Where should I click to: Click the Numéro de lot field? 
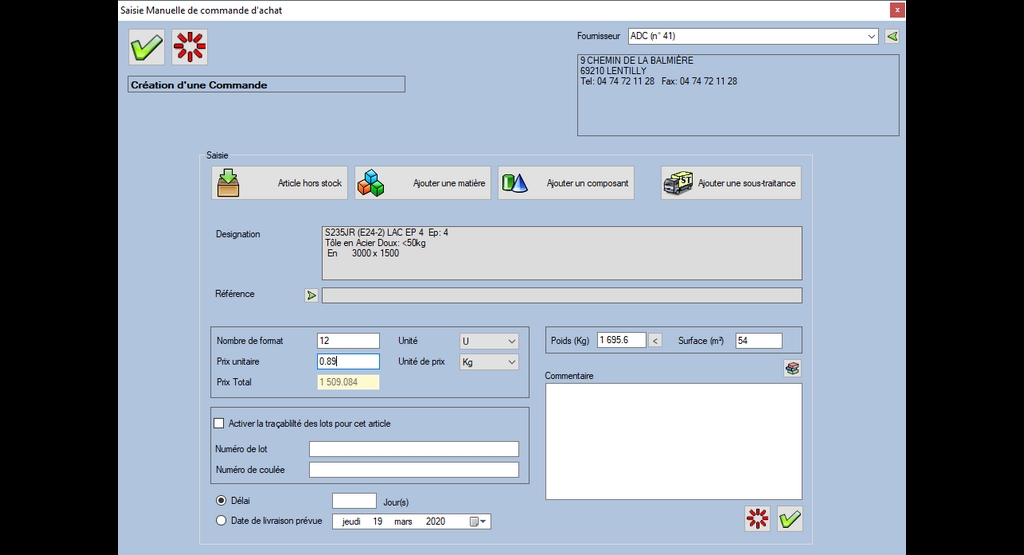[414, 449]
